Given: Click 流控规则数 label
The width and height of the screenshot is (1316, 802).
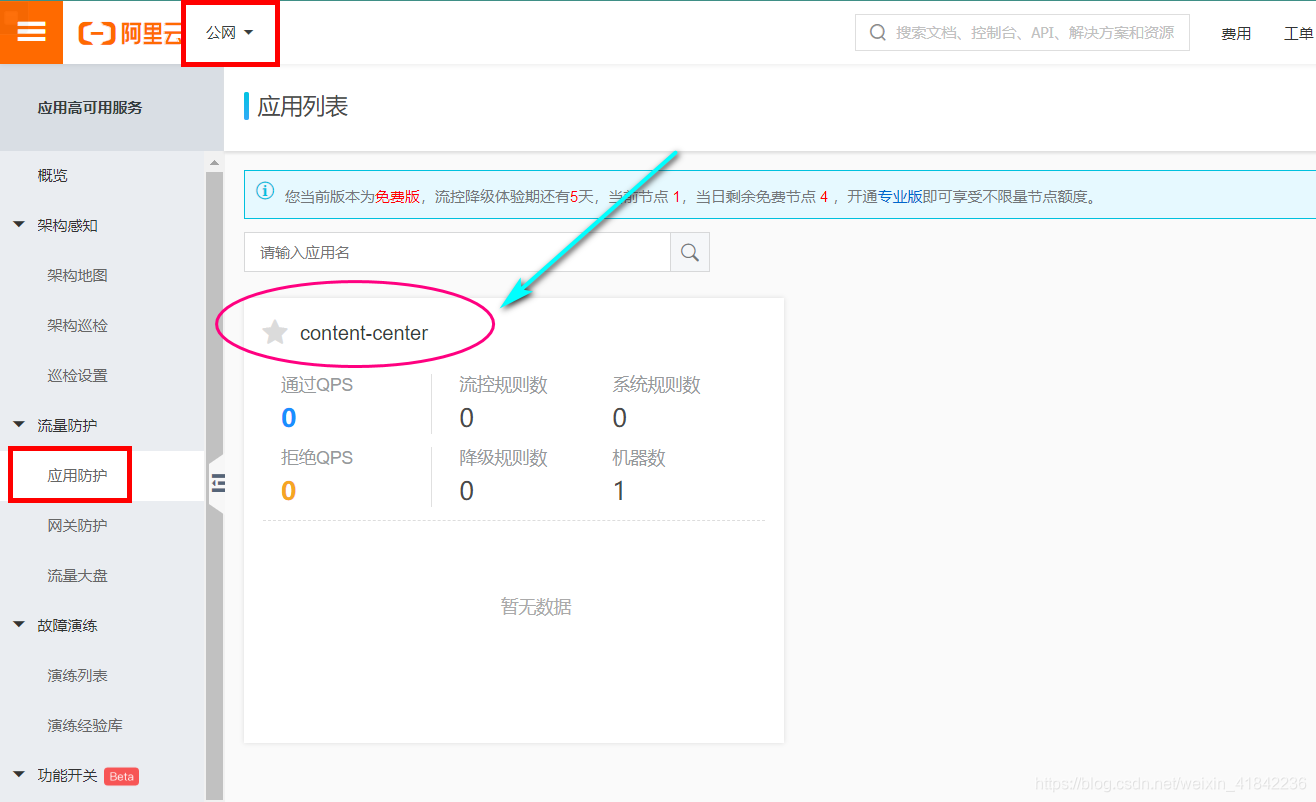Looking at the screenshot, I should coord(503,385).
